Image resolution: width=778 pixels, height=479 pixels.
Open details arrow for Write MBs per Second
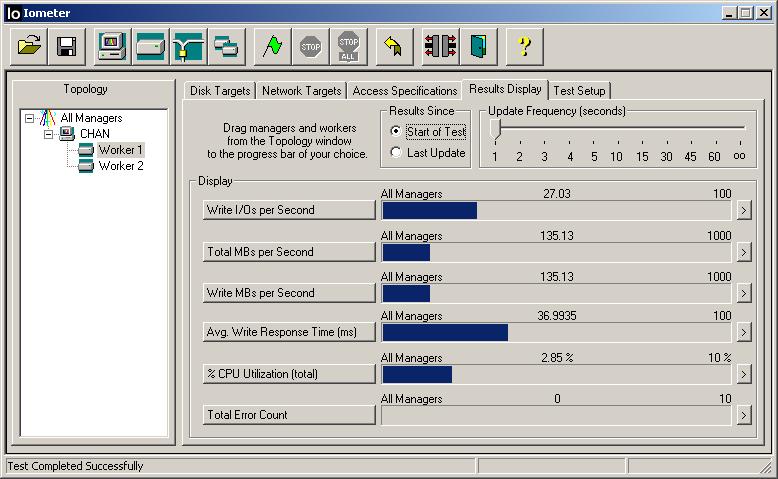click(x=743, y=293)
